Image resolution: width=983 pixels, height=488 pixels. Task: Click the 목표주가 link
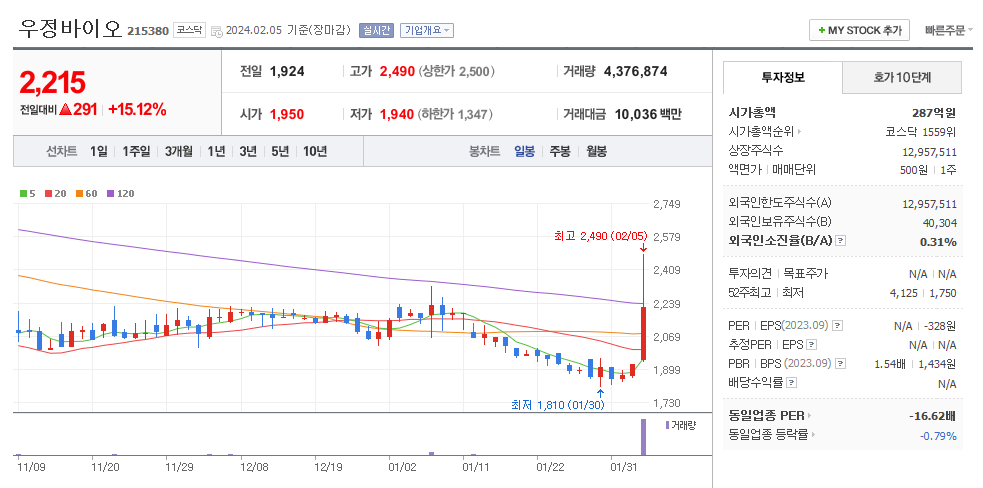806,273
